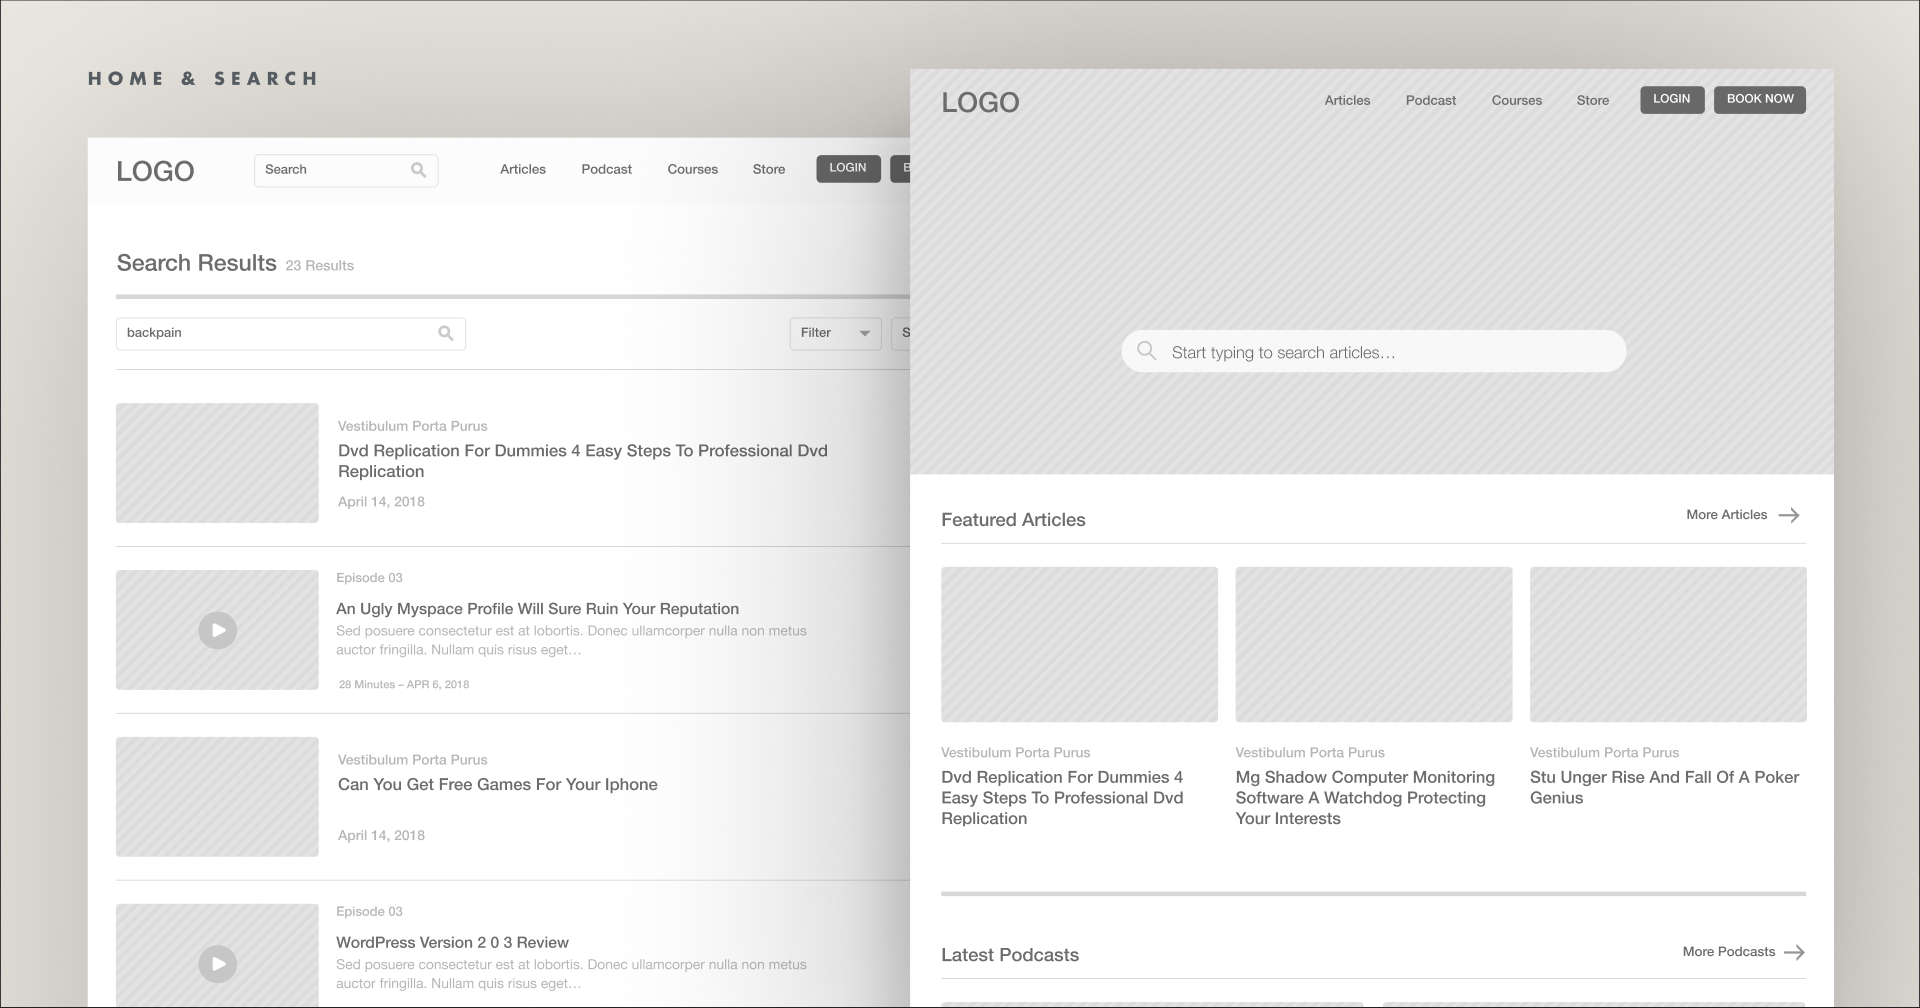Open the Stu Unger Poker Genius article thumbnail
Viewport: 1920px width, 1008px height.
point(1667,644)
